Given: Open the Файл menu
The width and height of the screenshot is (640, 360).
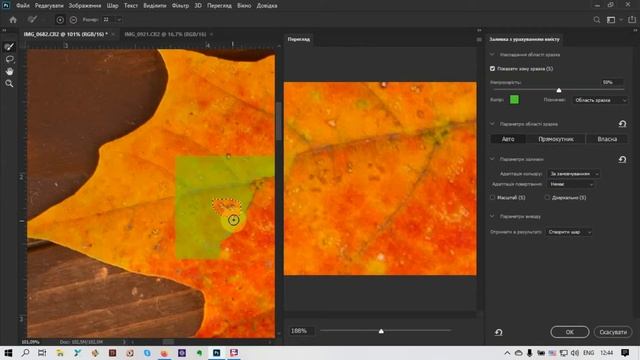Looking at the screenshot, I should click(x=23, y=6).
